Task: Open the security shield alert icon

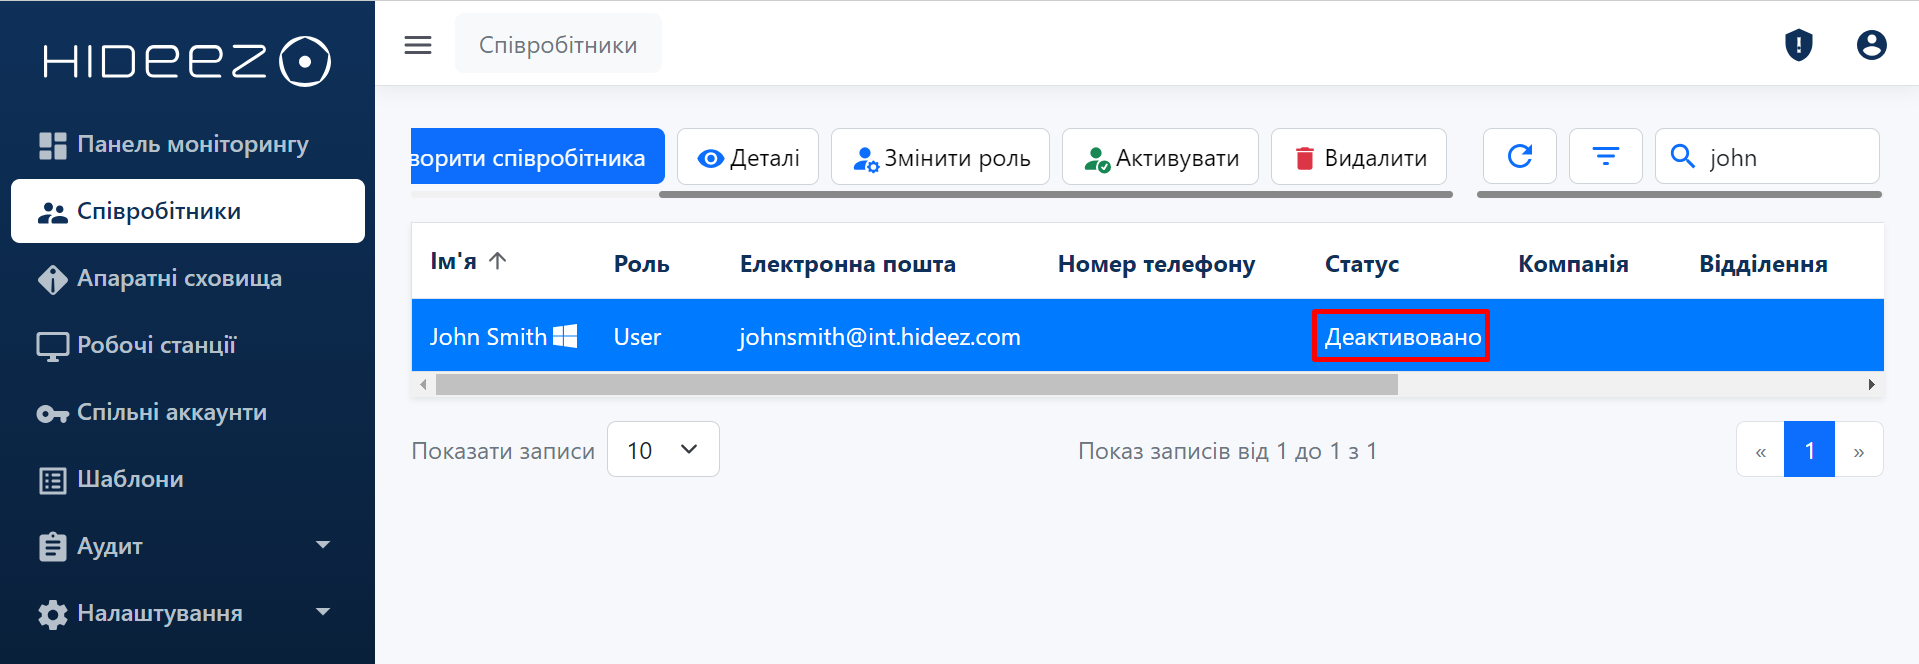Action: [1798, 45]
